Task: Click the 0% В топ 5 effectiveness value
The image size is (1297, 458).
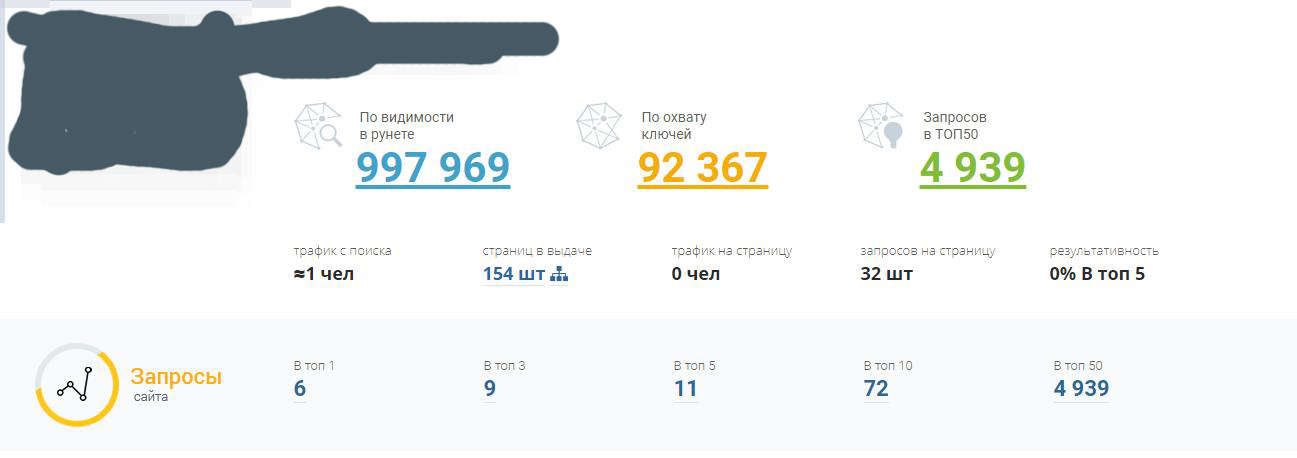Action: click(x=1097, y=274)
